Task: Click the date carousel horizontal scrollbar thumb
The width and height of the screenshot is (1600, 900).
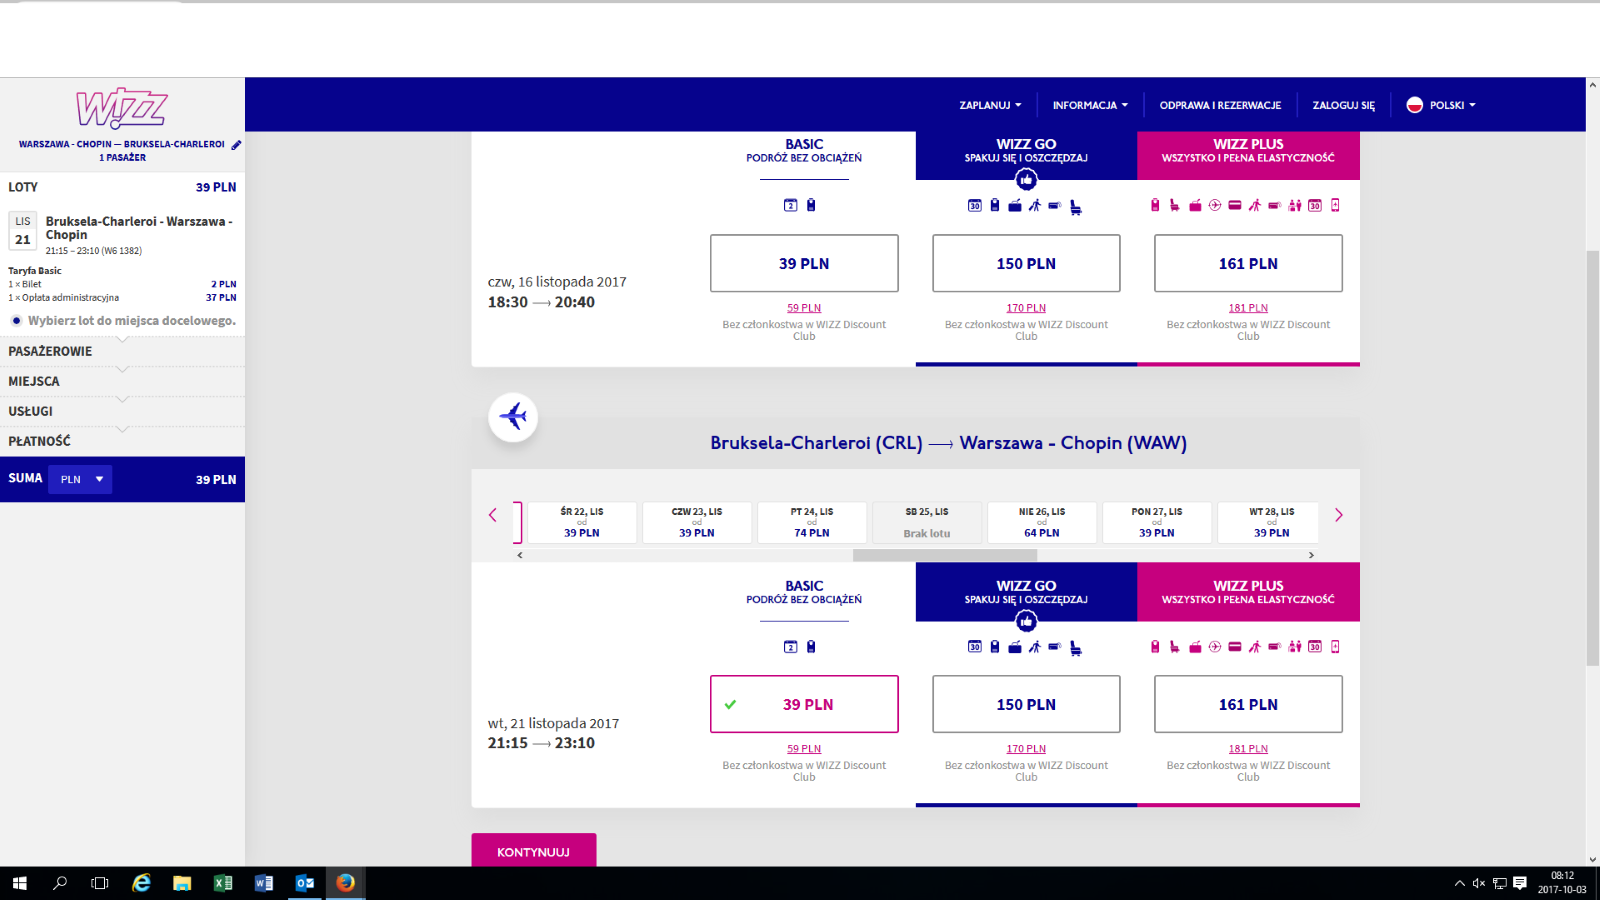Action: pyautogui.click(x=945, y=555)
